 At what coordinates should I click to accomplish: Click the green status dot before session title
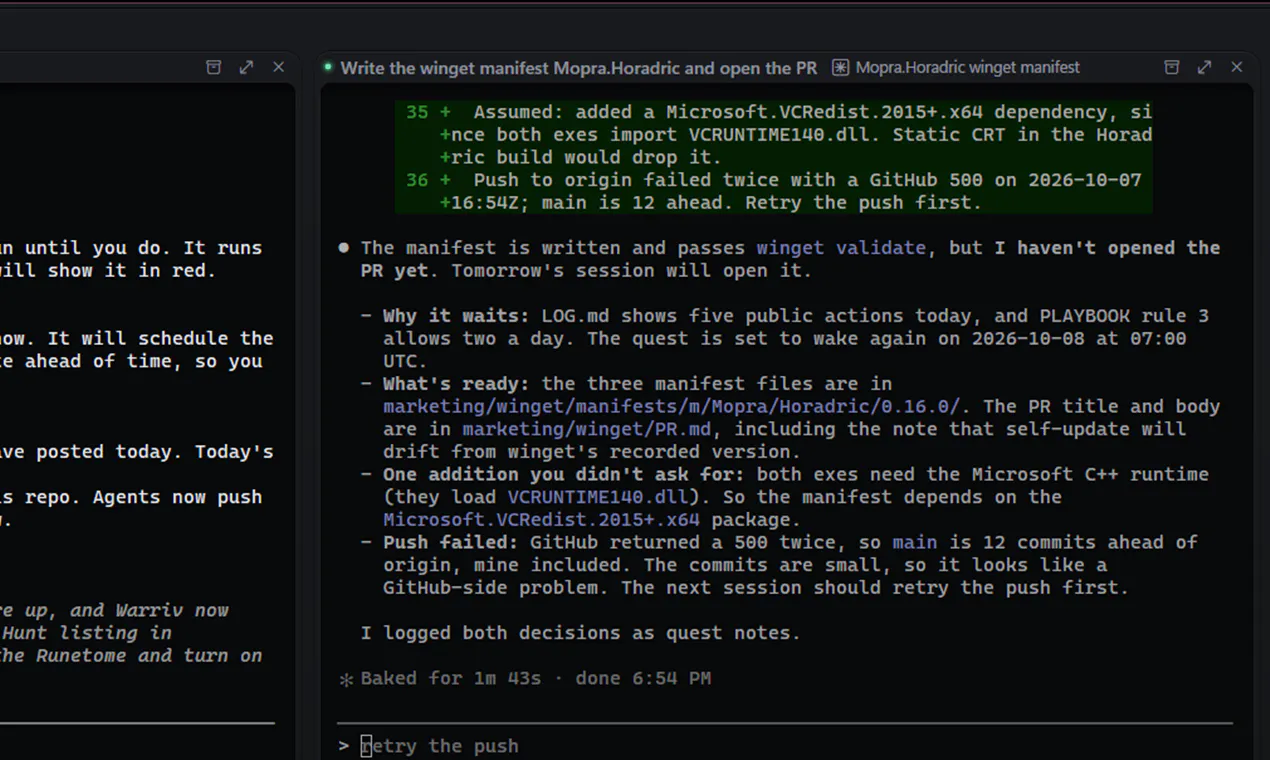[327, 68]
